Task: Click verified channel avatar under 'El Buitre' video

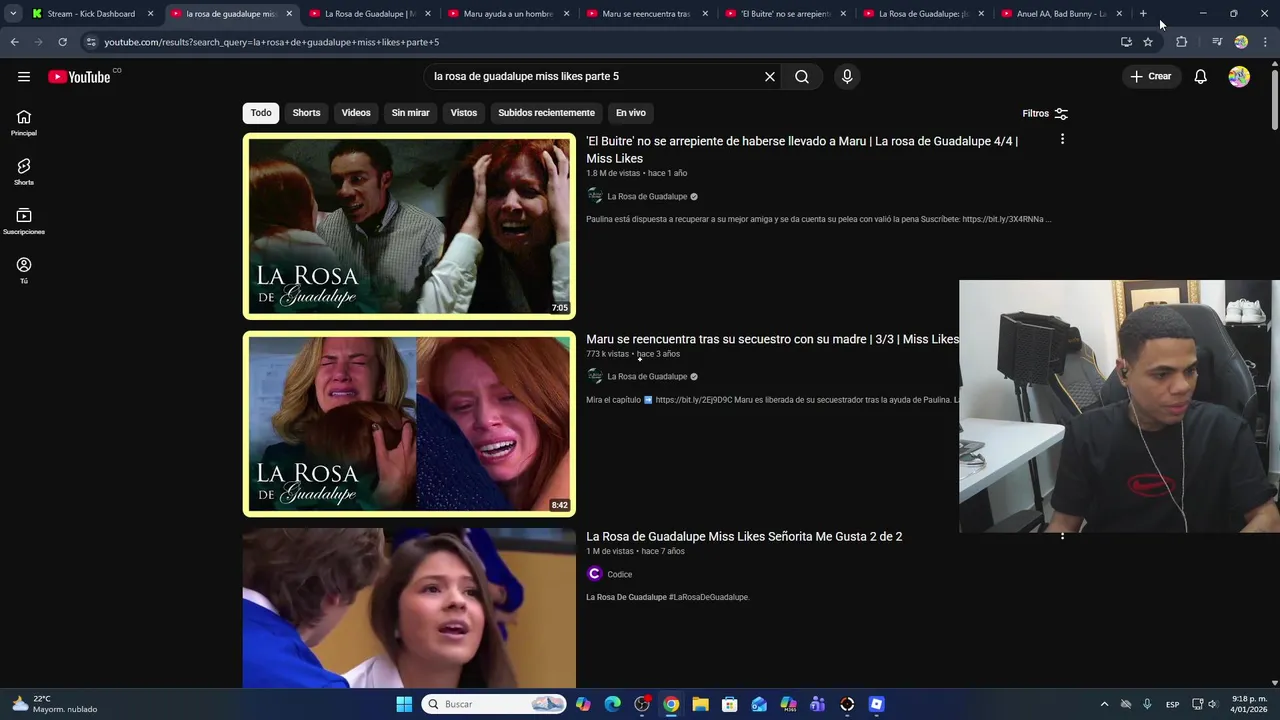Action: click(x=595, y=196)
